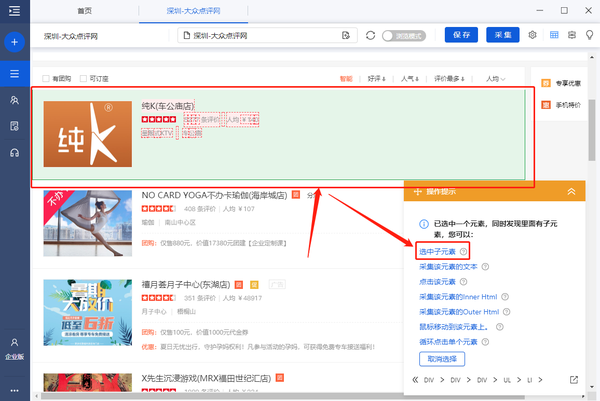Click the pop-out icon in 操作提示 panel
Image resolution: width=600 pixels, height=401 pixels.
[574, 380]
